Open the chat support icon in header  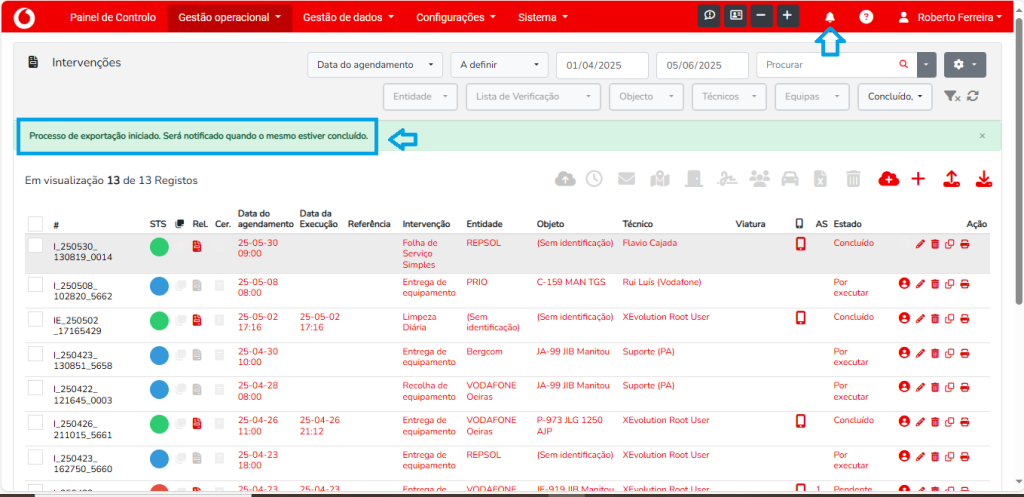709,16
